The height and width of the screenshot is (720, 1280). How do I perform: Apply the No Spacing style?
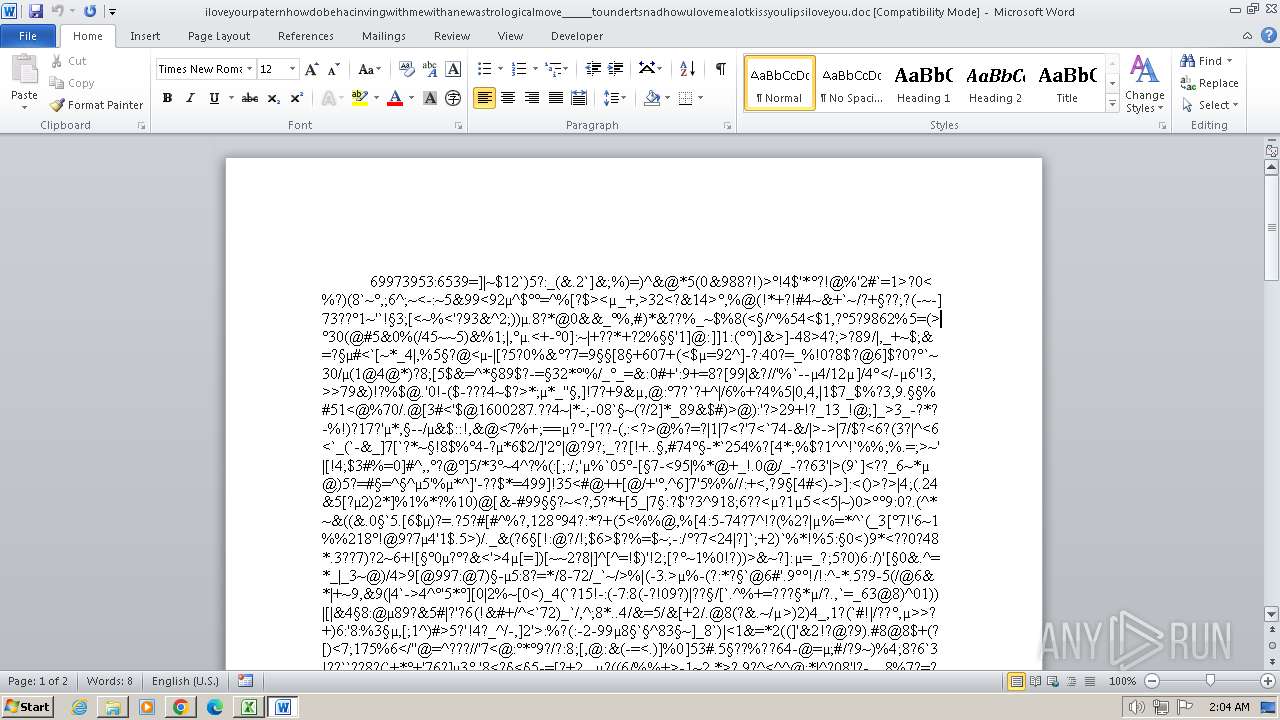click(x=851, y=83)
